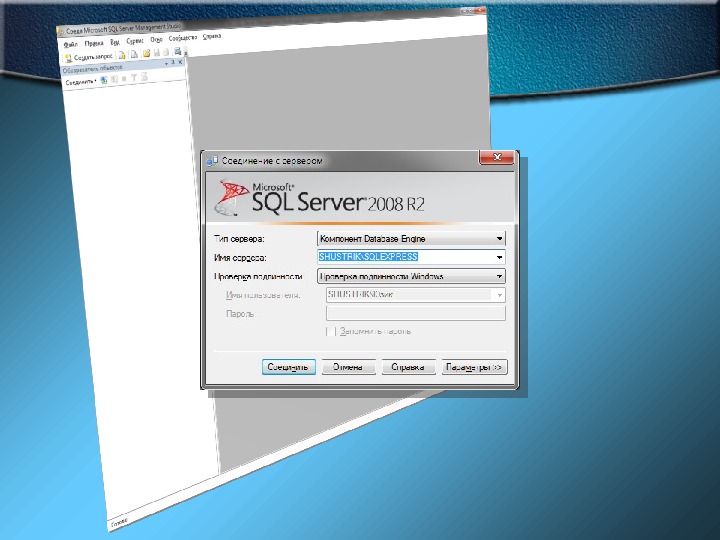Click the main toolbar overflow arrow
720x540 pixels.
point(186,53)
